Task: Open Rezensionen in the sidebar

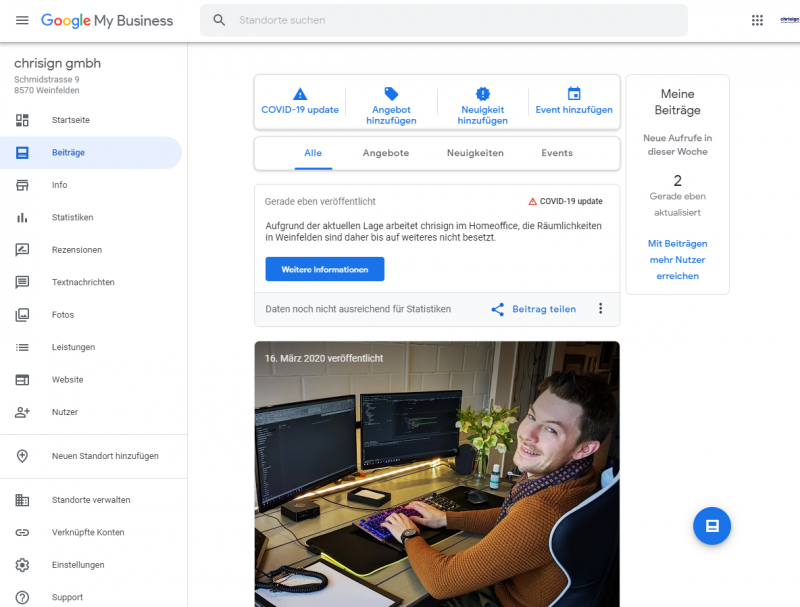Action: pos(91,250)
